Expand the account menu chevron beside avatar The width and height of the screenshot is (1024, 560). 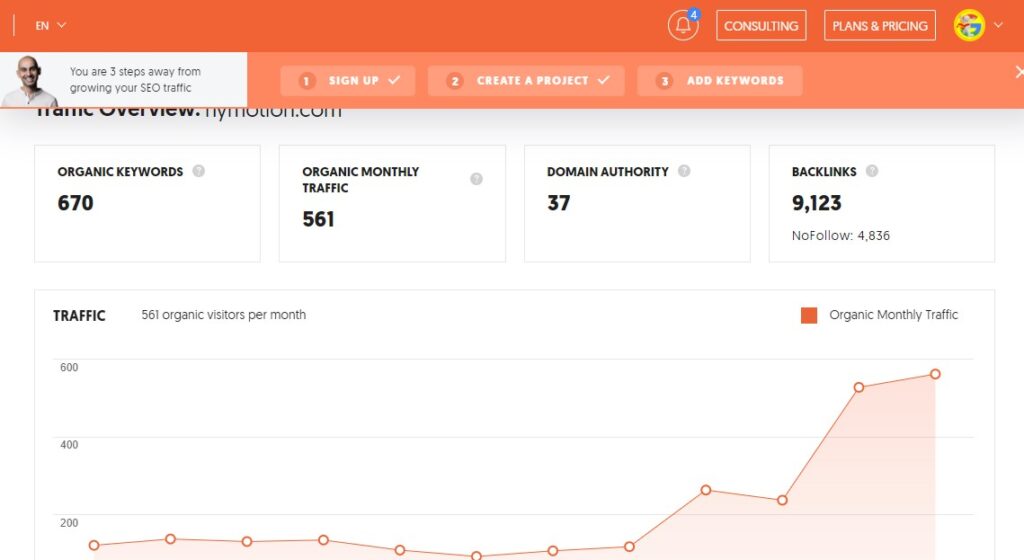pos(999,25)
